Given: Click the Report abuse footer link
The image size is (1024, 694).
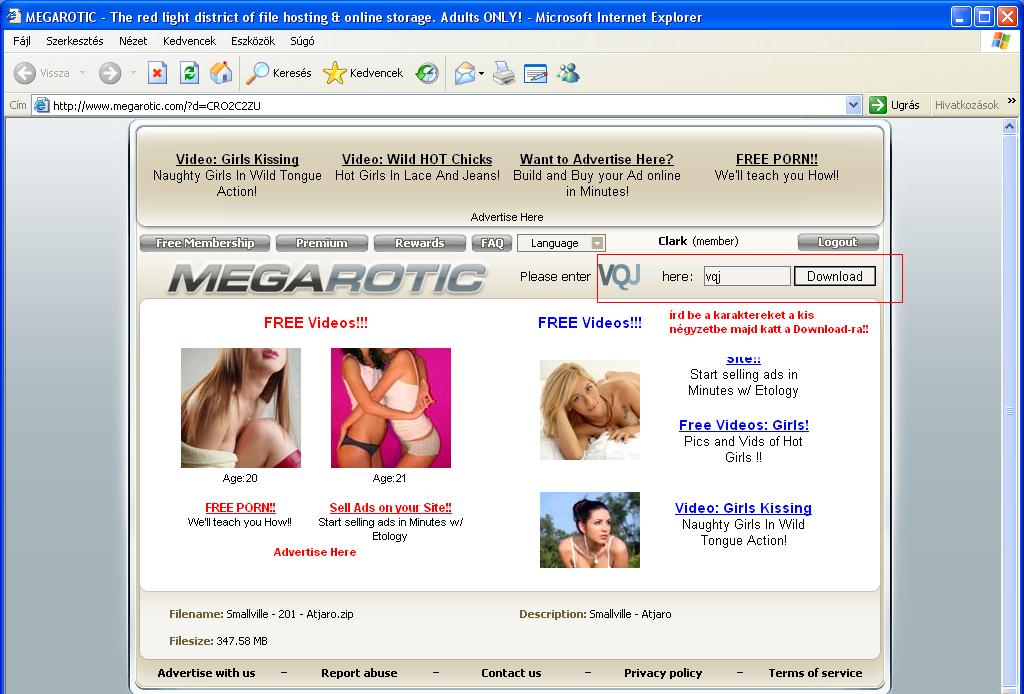Looking at the screenshot, I should [359, 673].
